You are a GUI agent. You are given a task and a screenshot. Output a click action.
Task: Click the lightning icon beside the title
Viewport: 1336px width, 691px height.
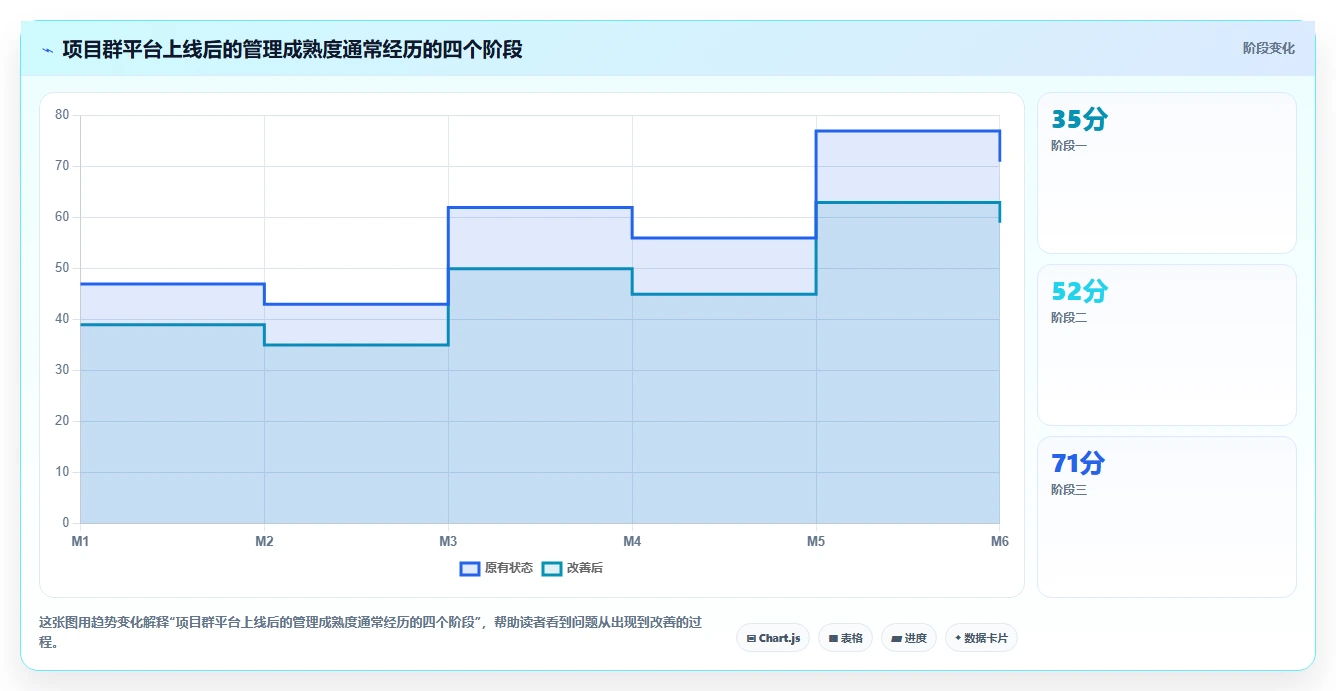[x=47, y=50]
